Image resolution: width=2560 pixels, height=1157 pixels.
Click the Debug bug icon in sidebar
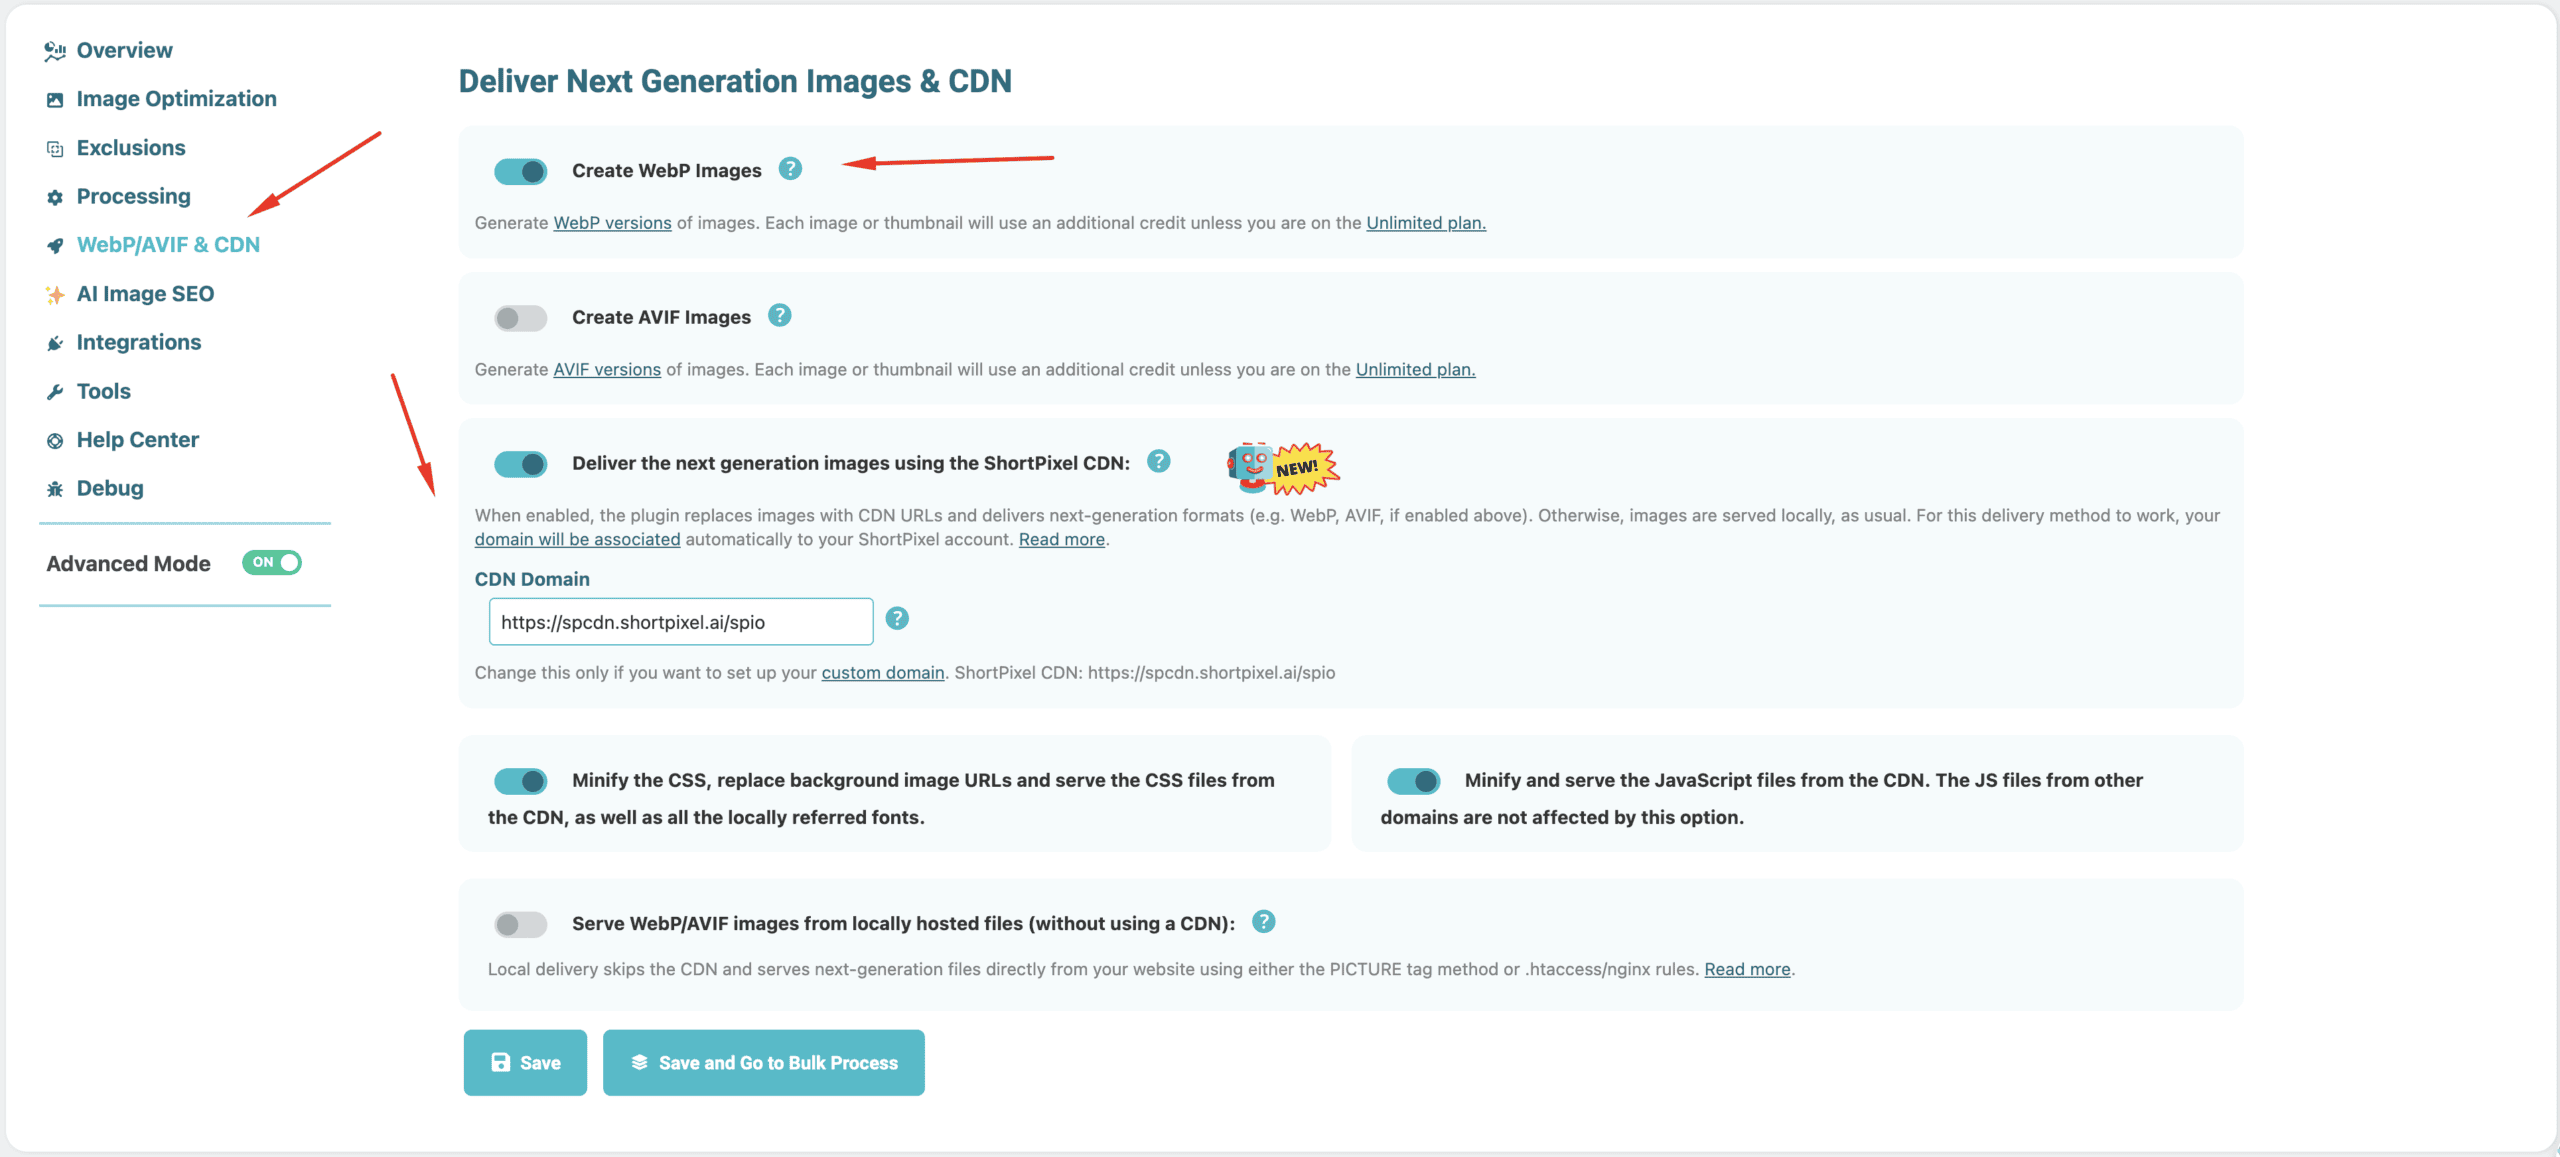55,489
